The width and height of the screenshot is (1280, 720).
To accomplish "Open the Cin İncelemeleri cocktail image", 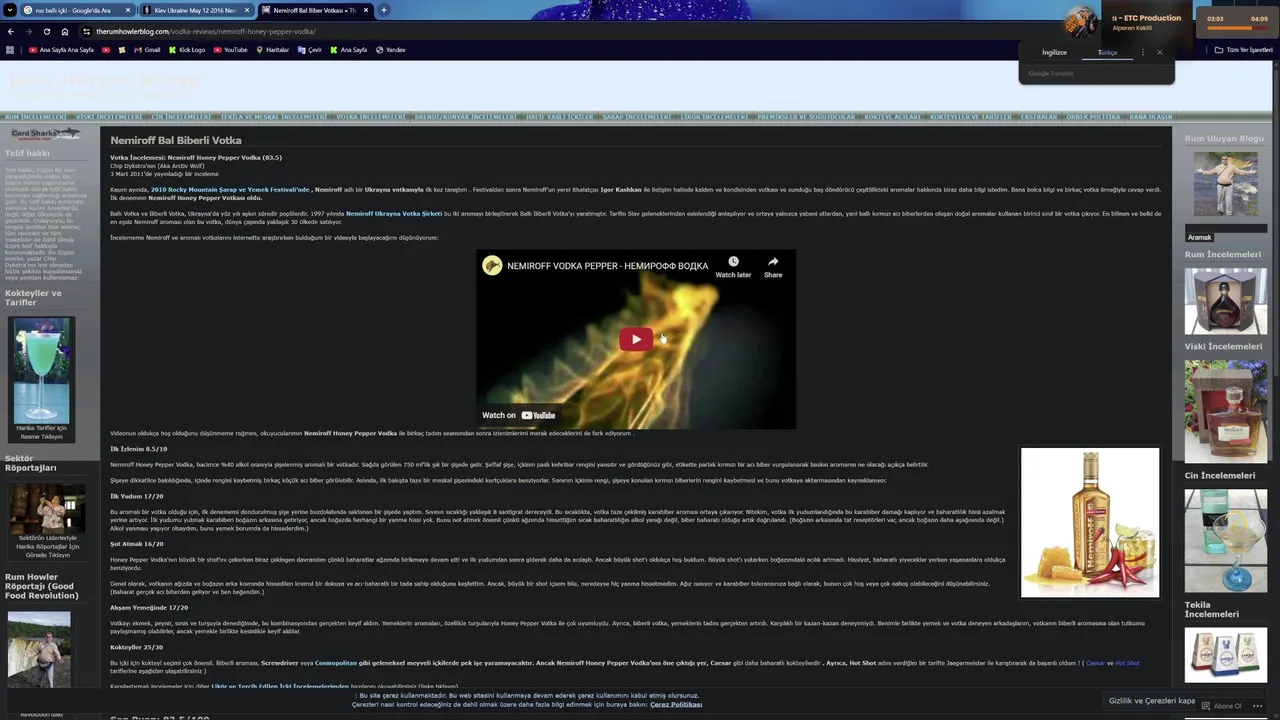I will click(1225, 540).
